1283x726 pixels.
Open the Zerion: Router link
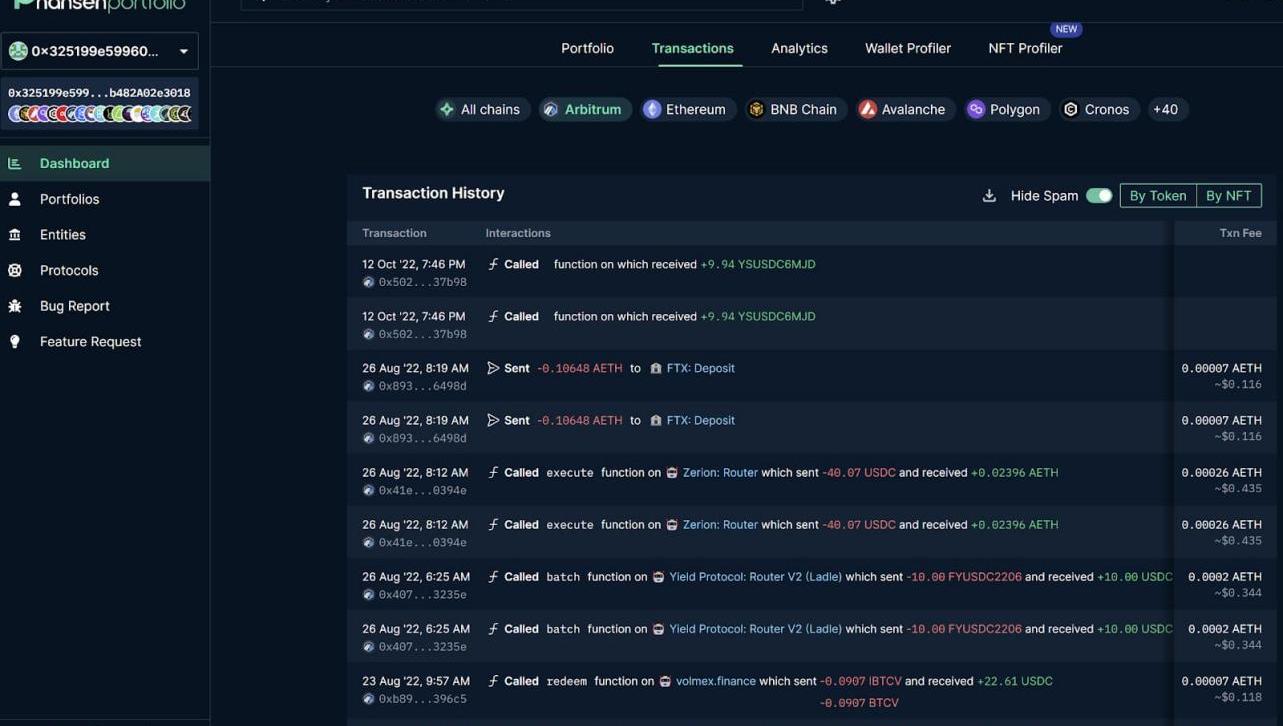[x=719, y=473]
